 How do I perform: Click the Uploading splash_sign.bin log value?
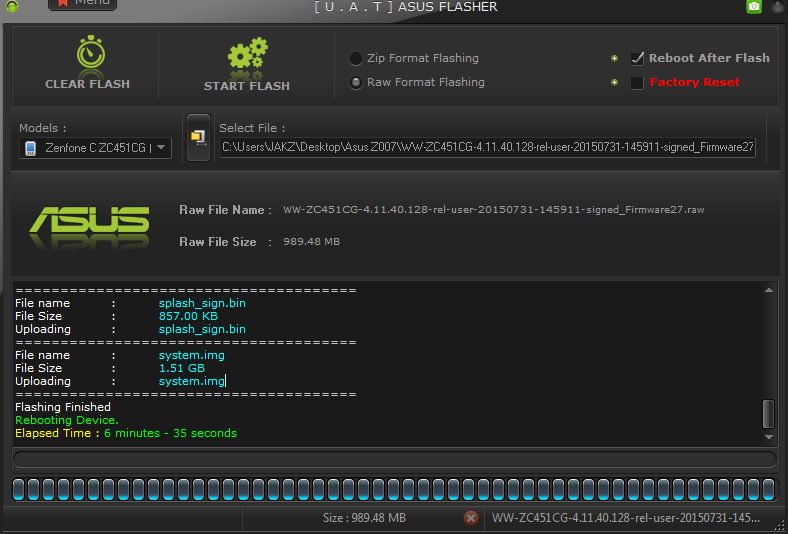click(x=202, y=330)
